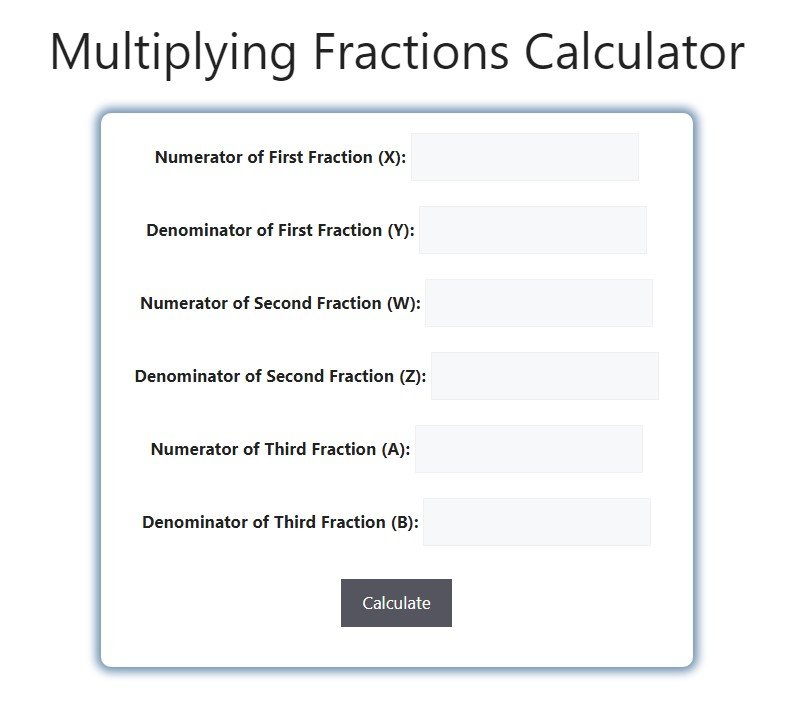The width and height of the screenshot is (792, 705).
Task: Activate the Denominator of Second Fraction field
Action: [544, 376]
